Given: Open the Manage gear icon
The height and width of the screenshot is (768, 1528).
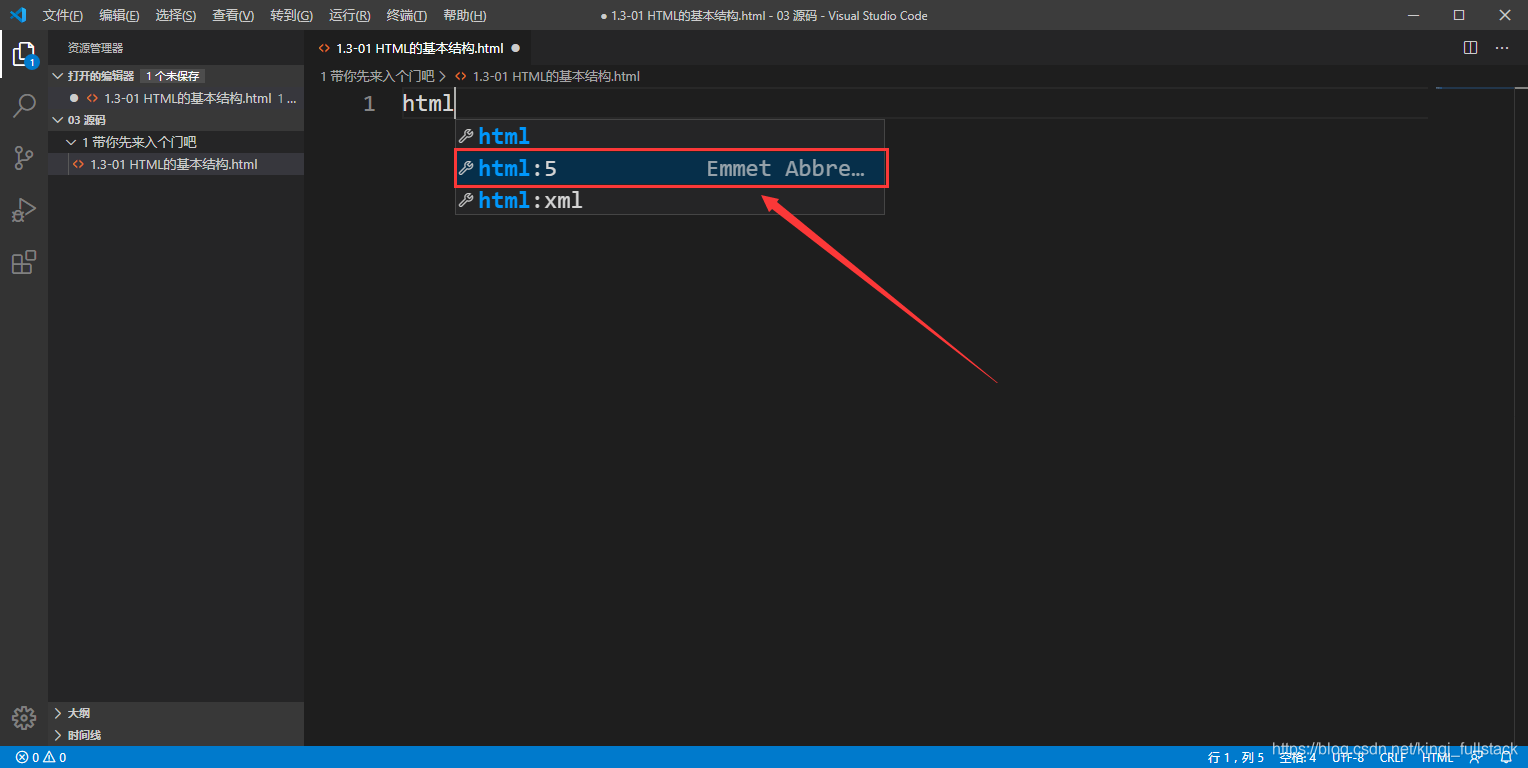Looking at the screenshot, I should point(24,717).
